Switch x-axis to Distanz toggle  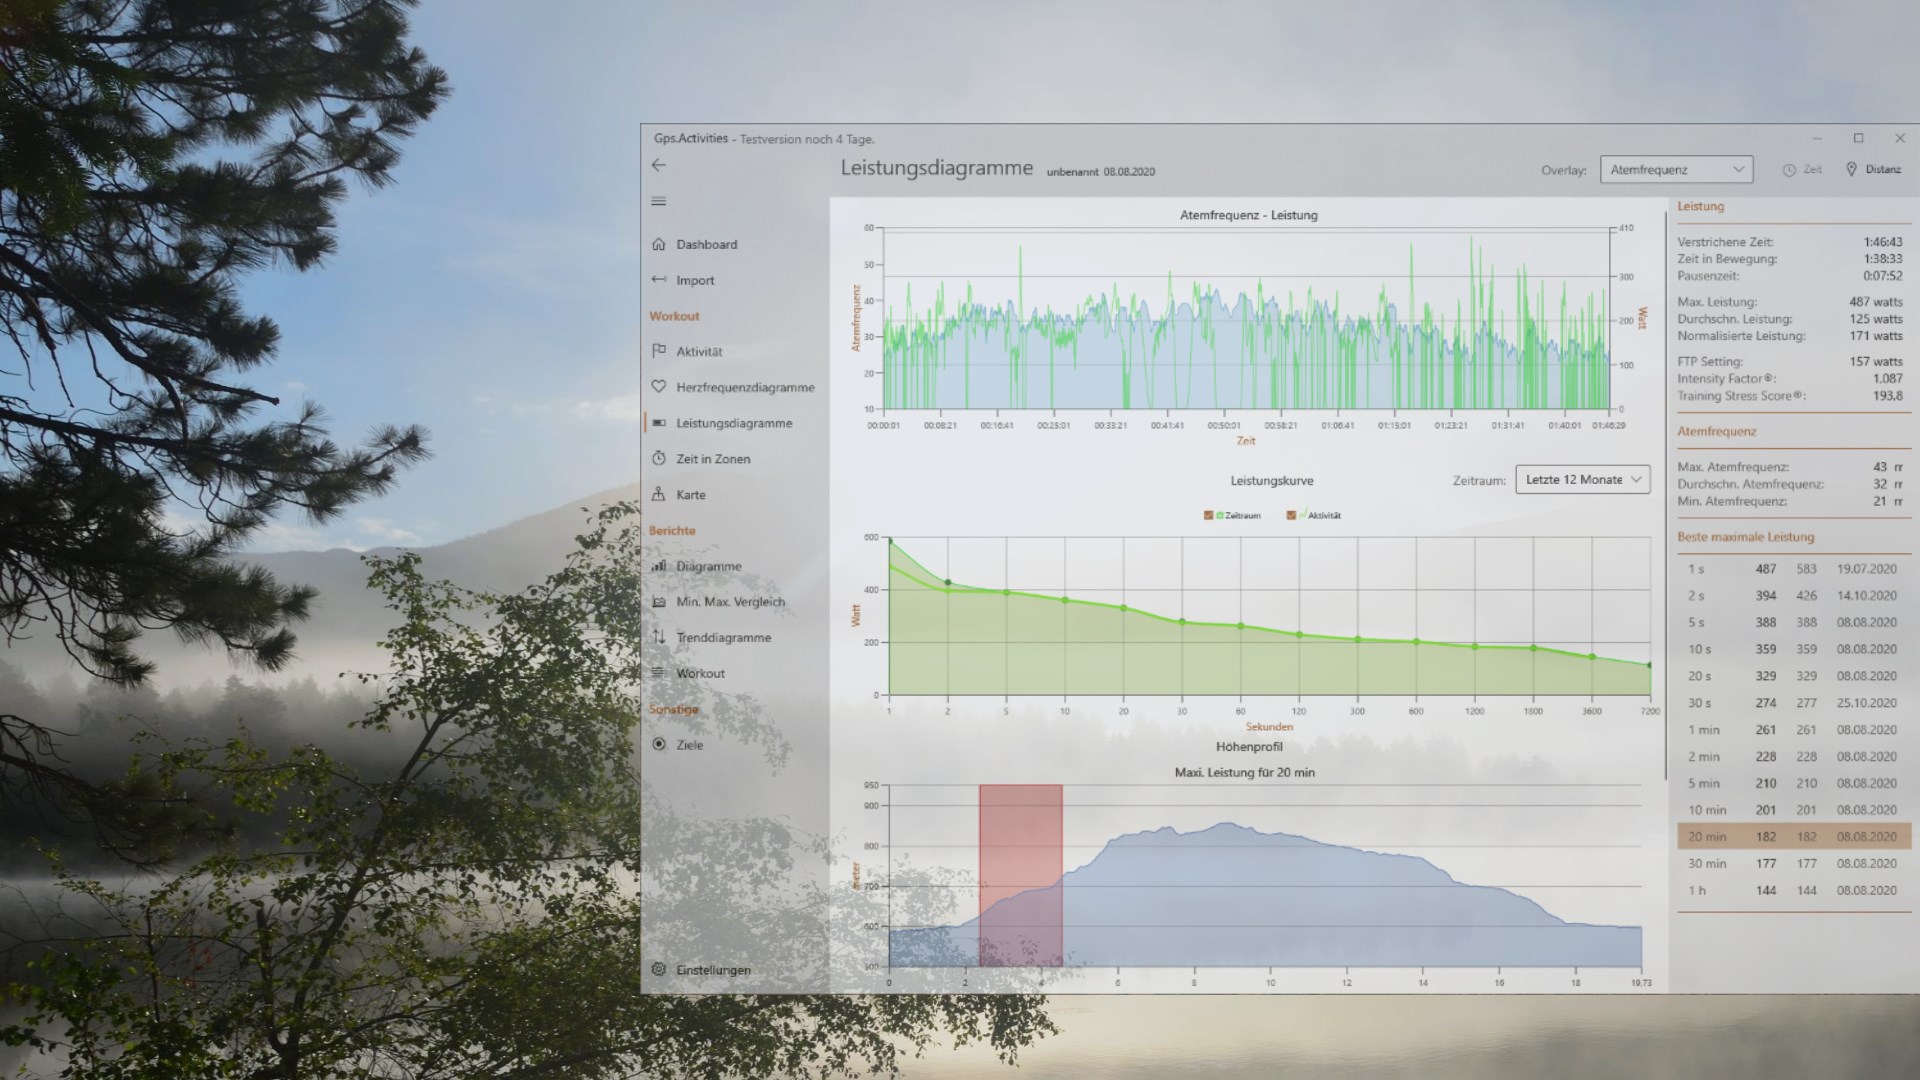[x=1873, y=170]
